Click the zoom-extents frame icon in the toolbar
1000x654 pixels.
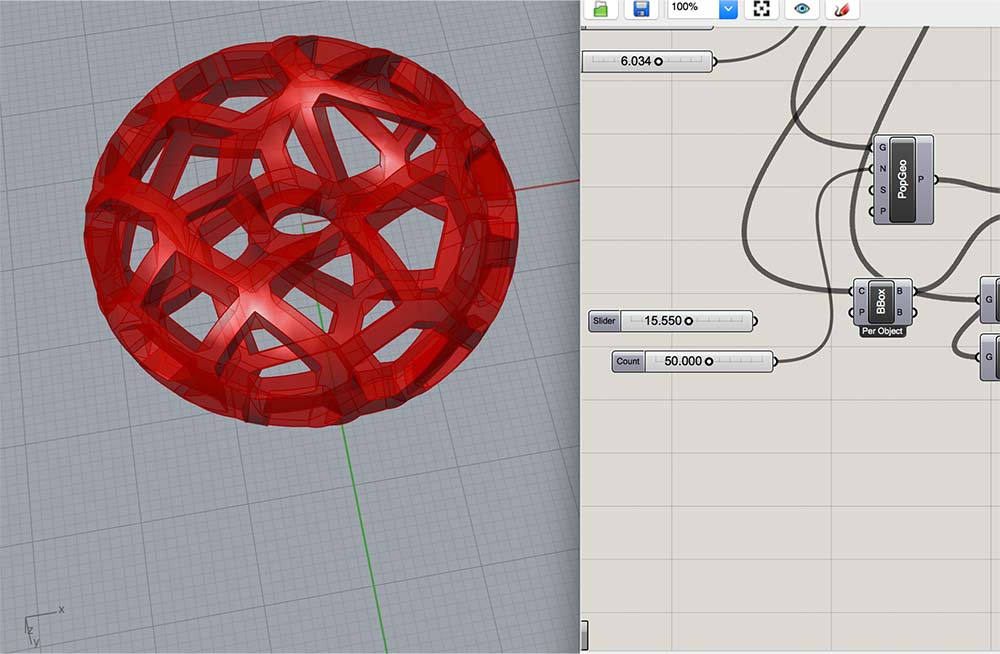pyautogui.click(x=761, y=9)
